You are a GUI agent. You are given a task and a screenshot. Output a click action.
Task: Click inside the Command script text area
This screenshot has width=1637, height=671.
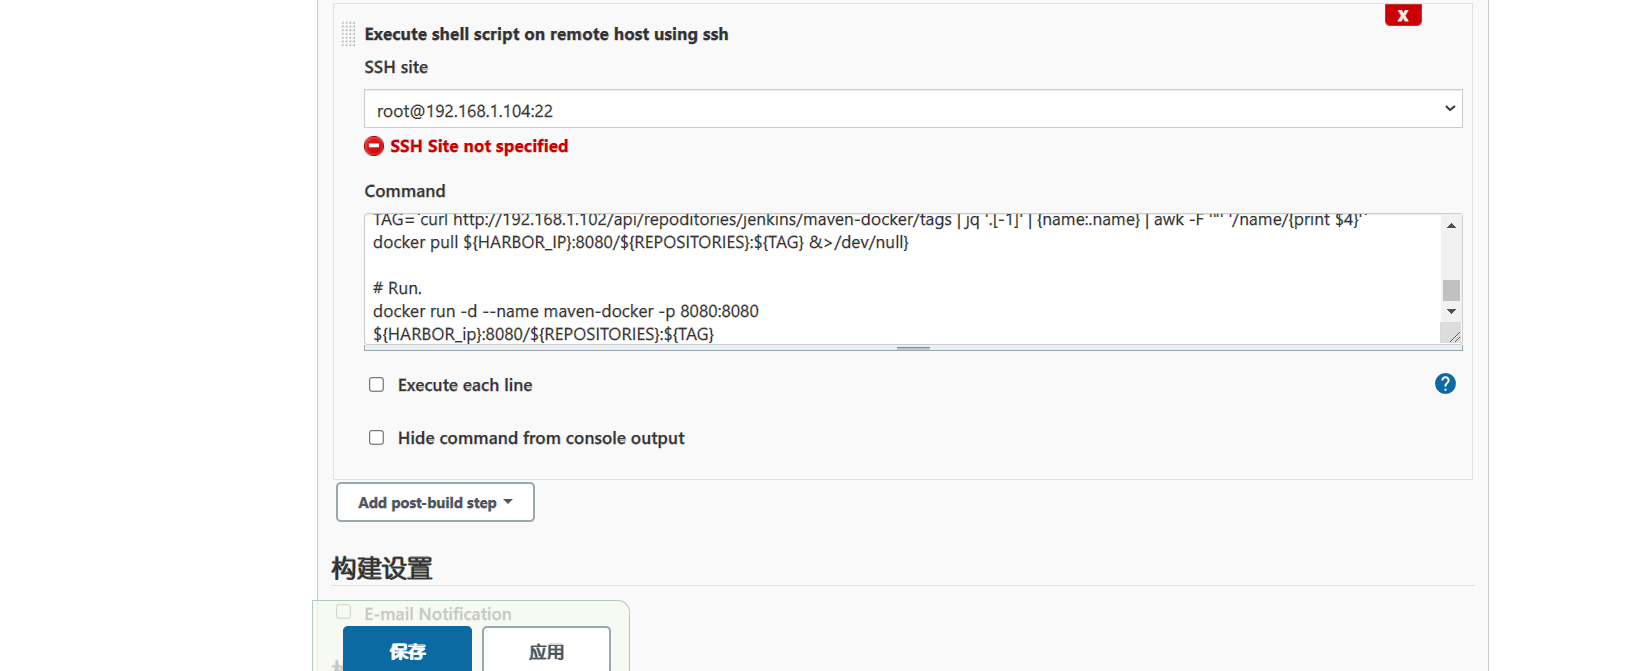902,279
